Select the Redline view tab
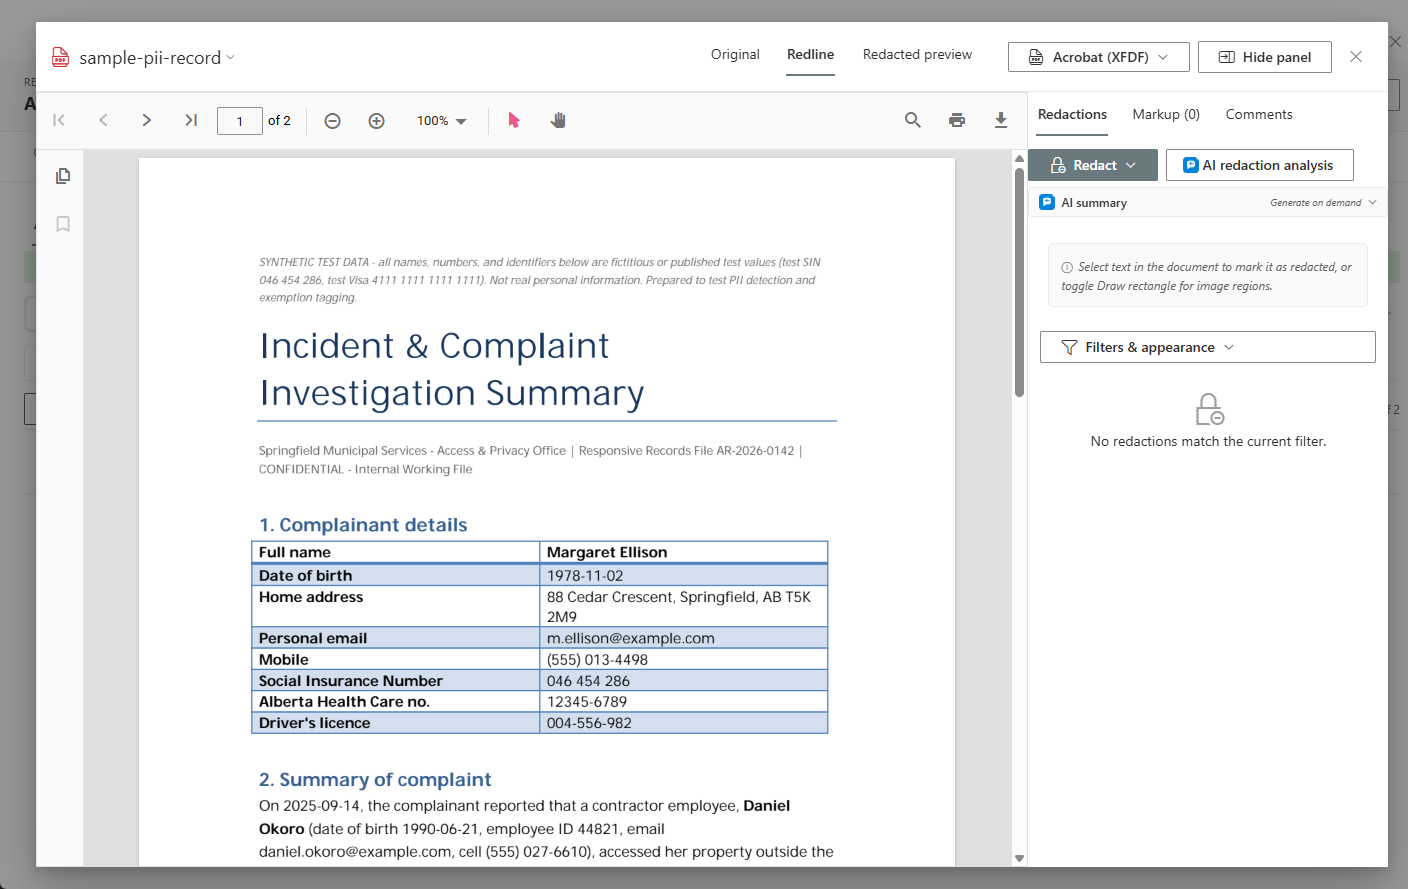 point(810,55)
